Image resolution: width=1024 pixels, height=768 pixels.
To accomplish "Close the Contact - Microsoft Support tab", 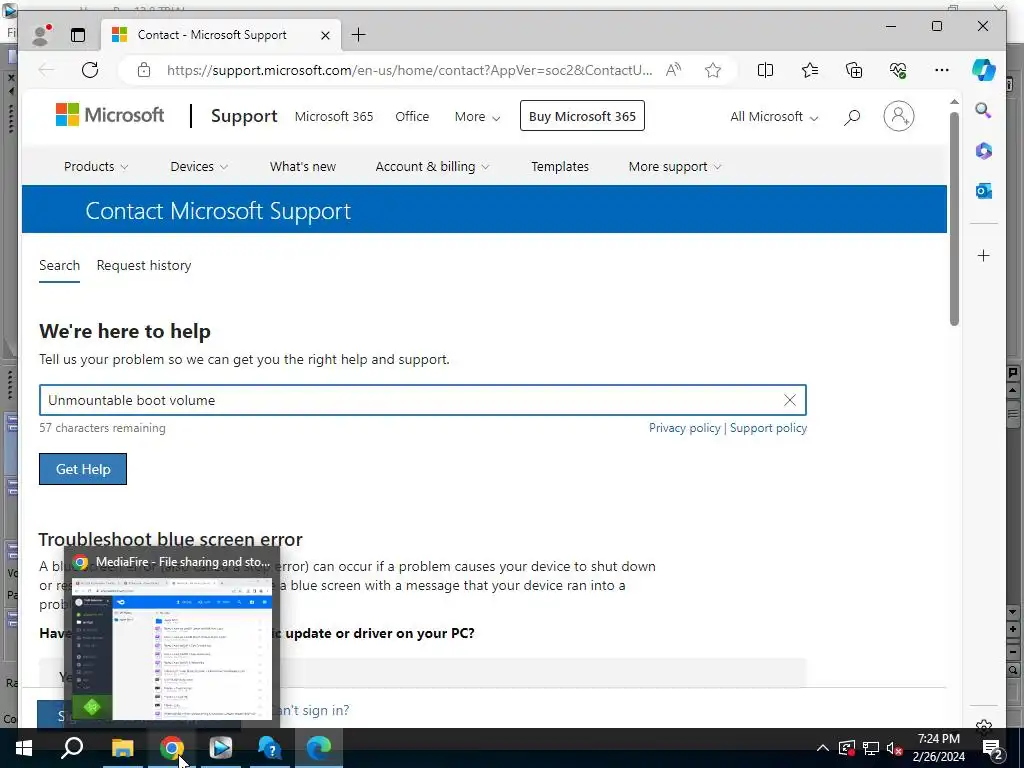I will pyautogui.click(x=325, y=35).
